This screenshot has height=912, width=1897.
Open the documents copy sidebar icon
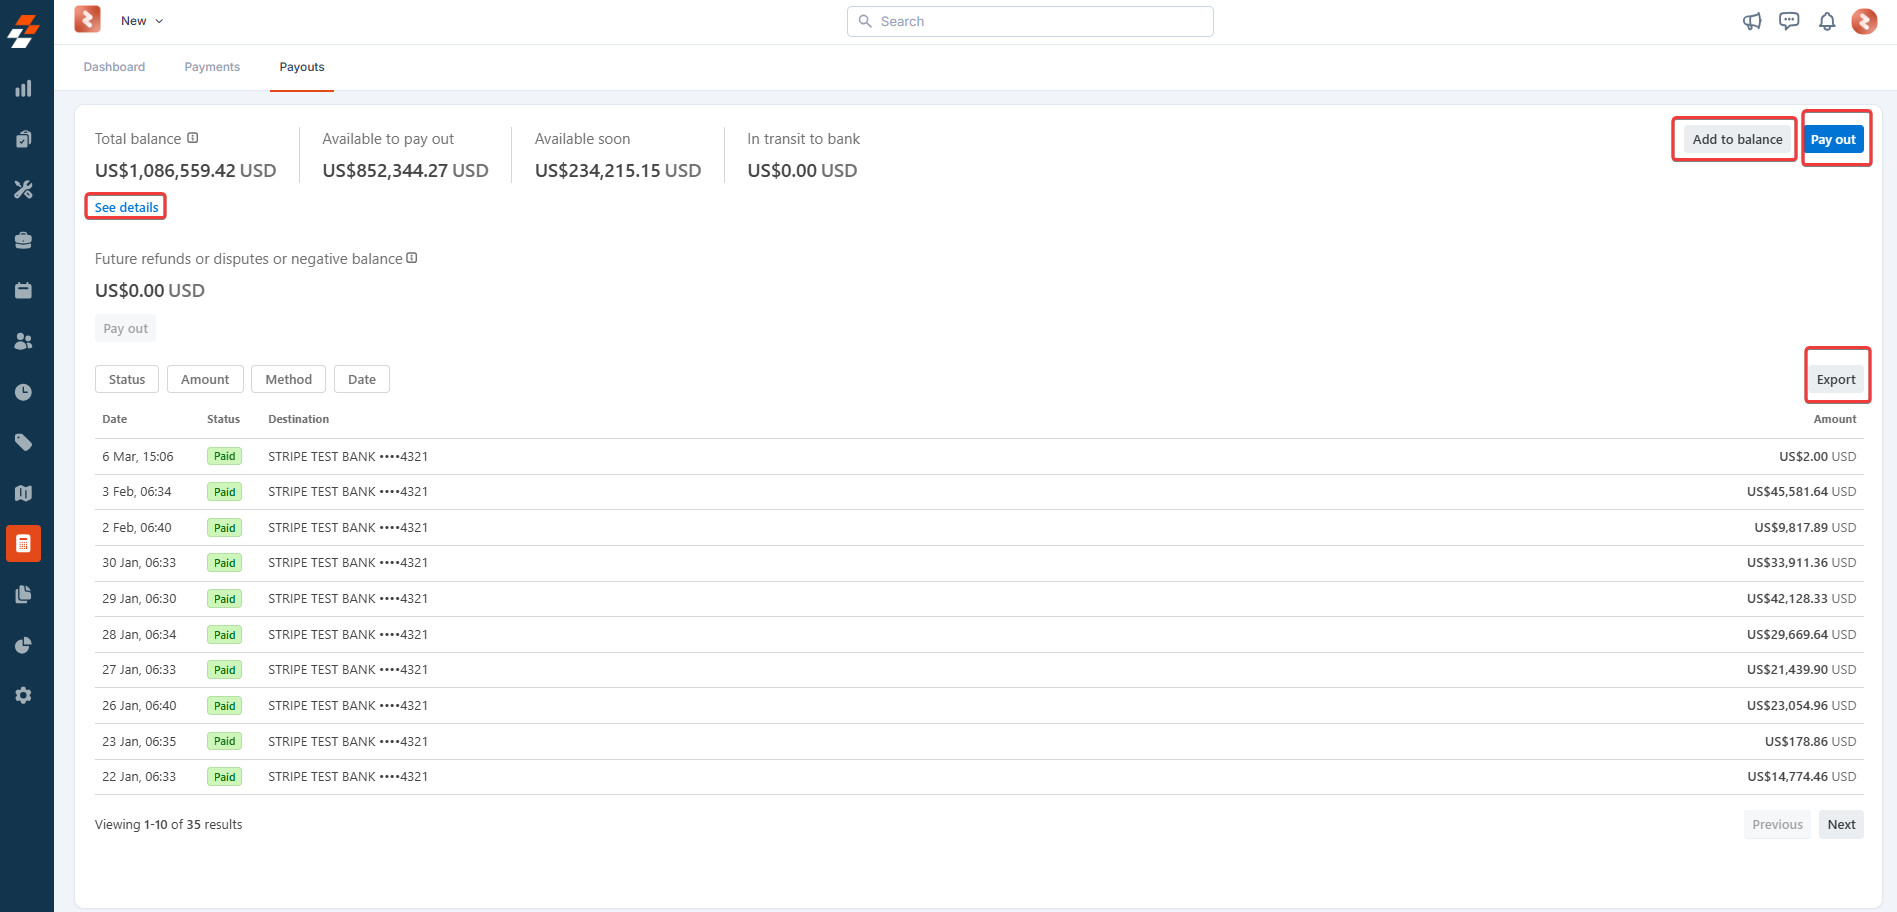tap(23, 594)
